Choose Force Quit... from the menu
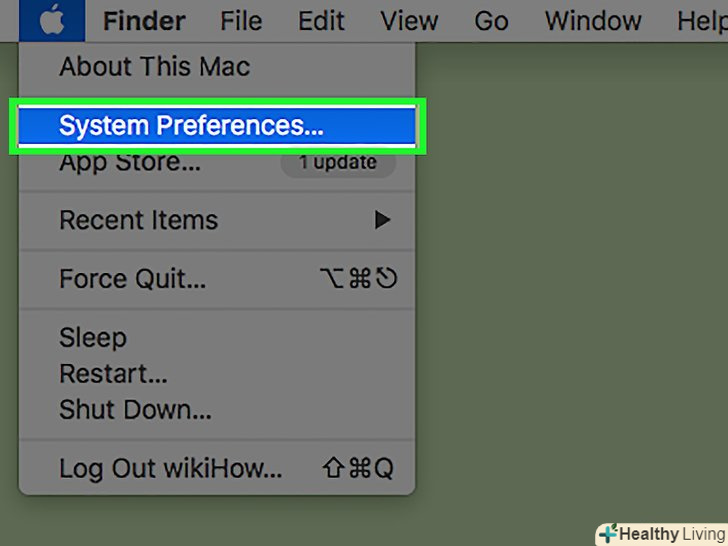Image resolution: width=728 pixels, height=546 pixels. pos(132,279)
